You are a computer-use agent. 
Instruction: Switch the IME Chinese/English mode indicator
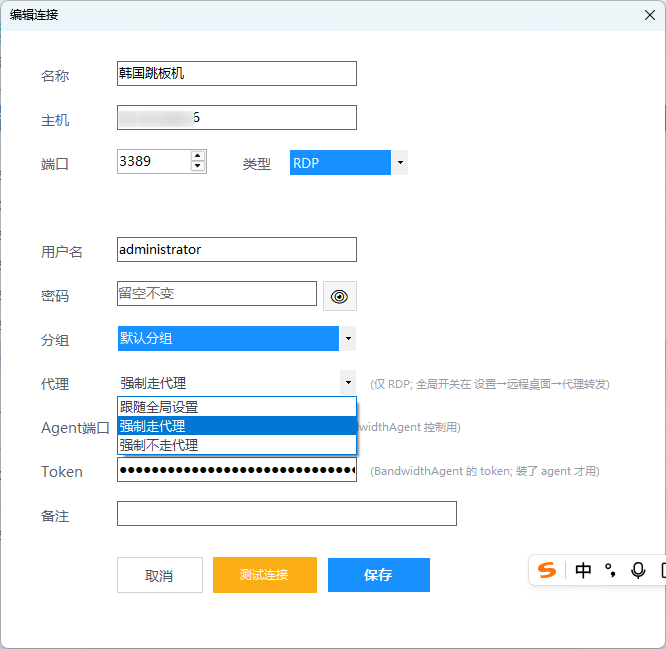(583, 570)
